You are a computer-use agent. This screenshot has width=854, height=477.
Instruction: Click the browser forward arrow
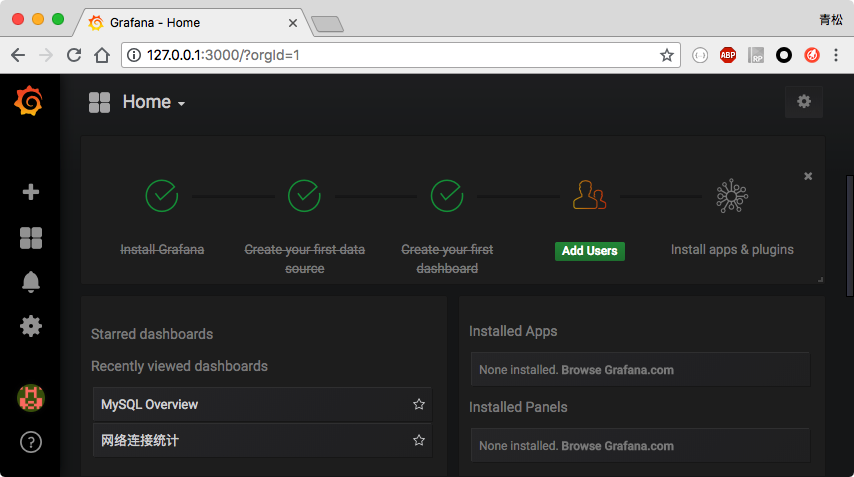pos(46,55)
